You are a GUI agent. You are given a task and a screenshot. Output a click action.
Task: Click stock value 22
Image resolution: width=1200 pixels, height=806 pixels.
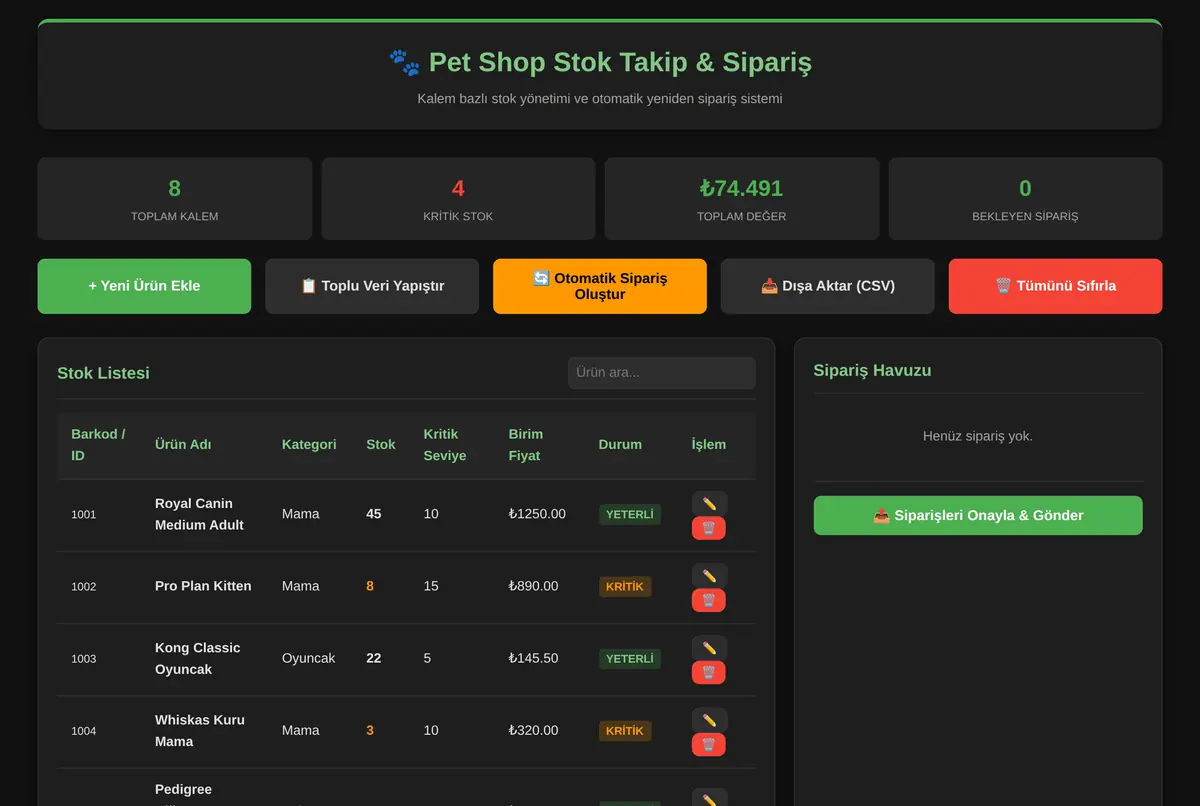coord(374,658)
